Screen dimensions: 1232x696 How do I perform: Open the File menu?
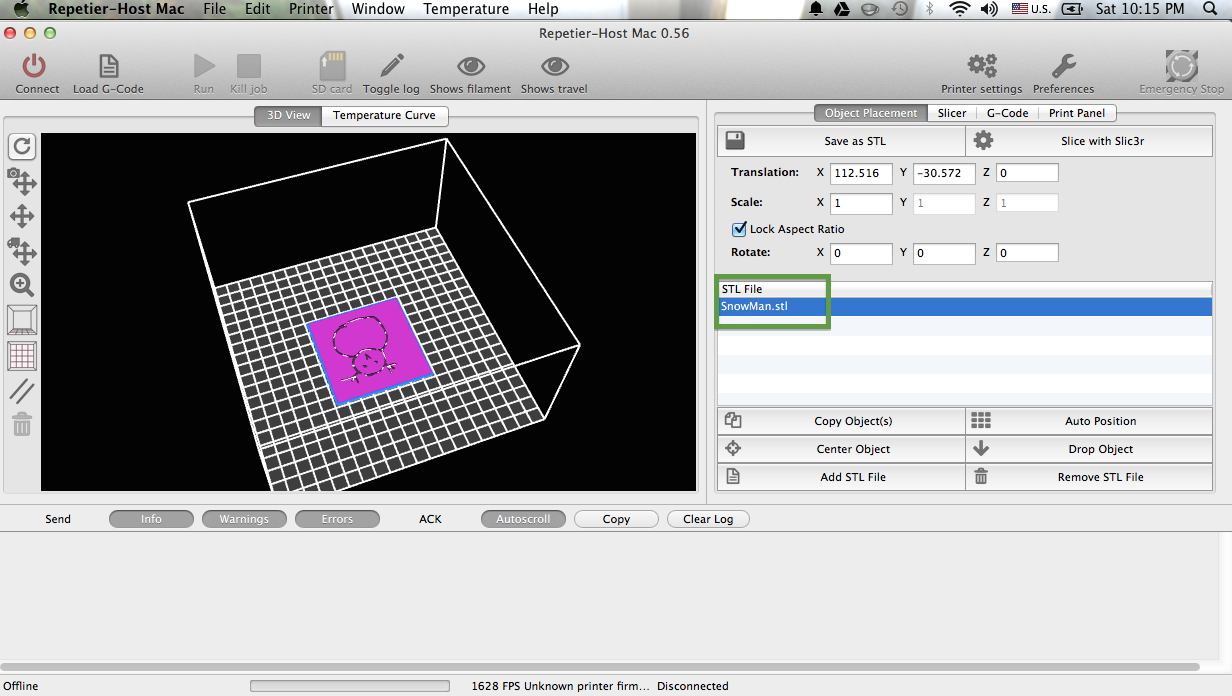pos(215,9)
